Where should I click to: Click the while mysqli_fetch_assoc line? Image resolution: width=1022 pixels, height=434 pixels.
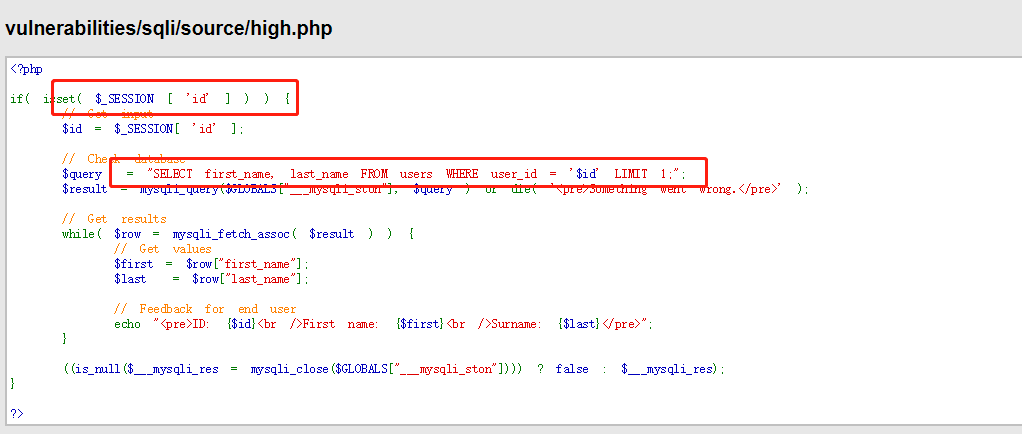point(238,234)
